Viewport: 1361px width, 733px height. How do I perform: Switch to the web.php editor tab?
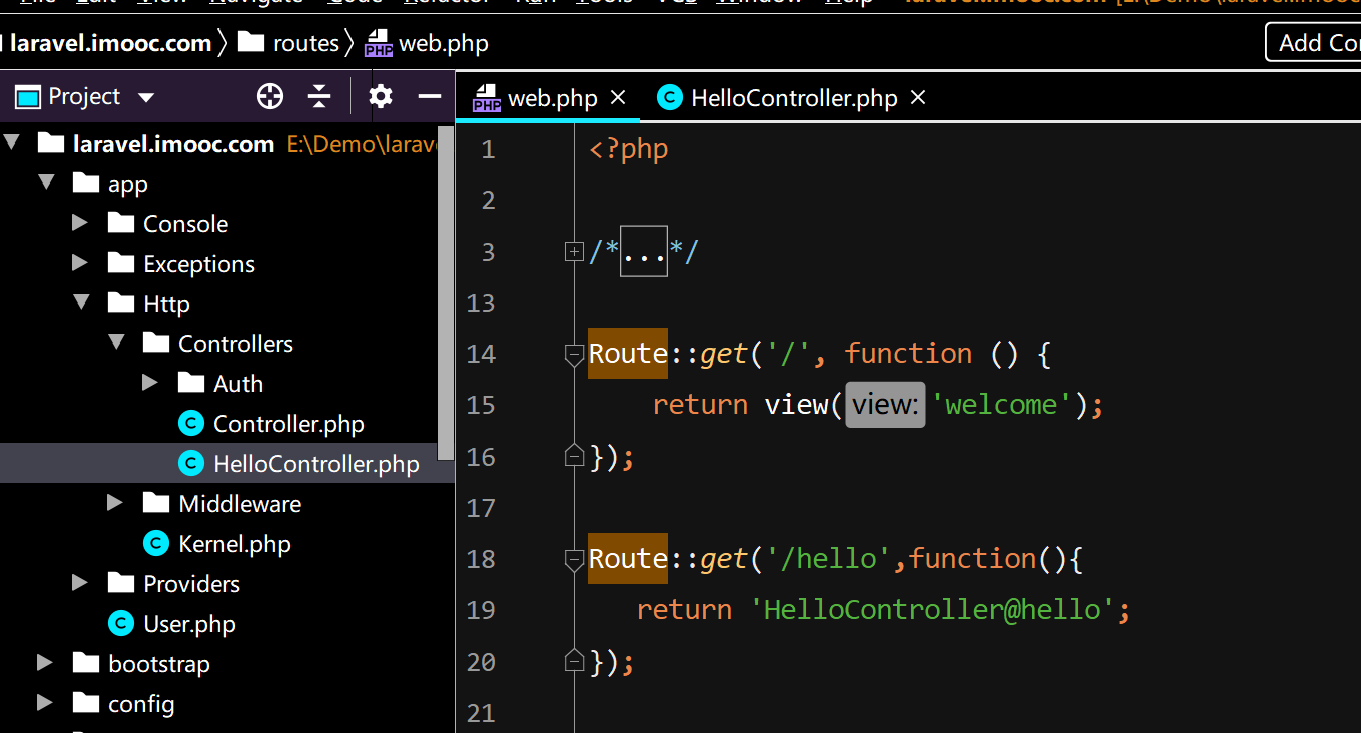548,98
